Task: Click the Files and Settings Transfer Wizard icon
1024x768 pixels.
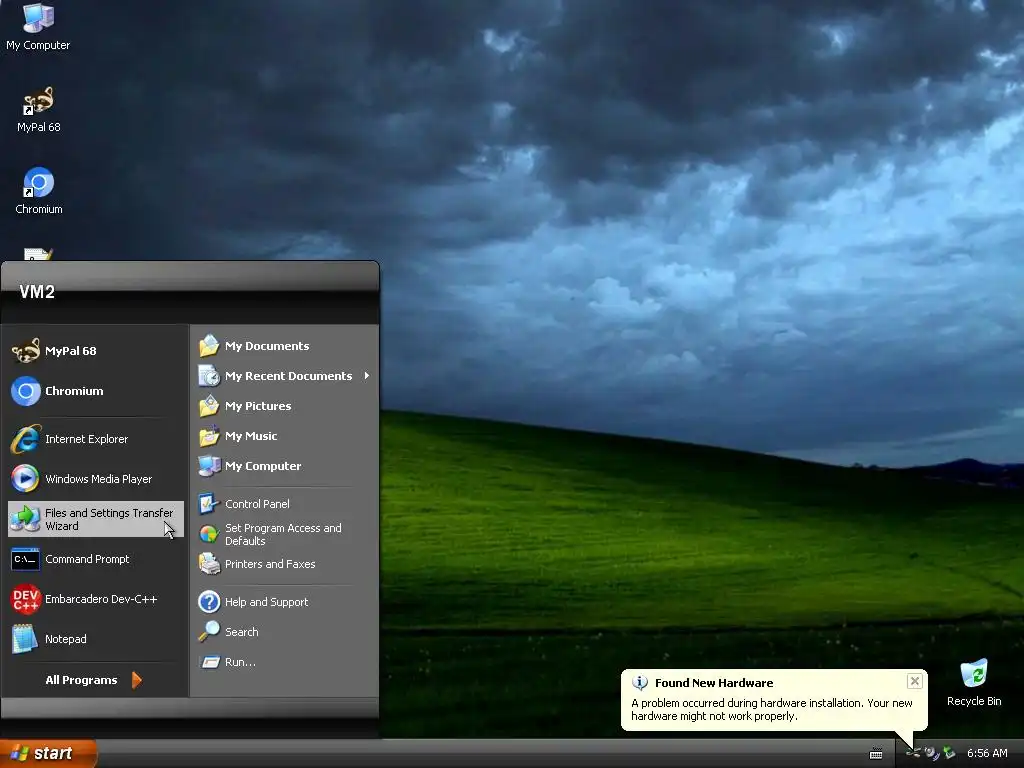Action: (25, 519)
